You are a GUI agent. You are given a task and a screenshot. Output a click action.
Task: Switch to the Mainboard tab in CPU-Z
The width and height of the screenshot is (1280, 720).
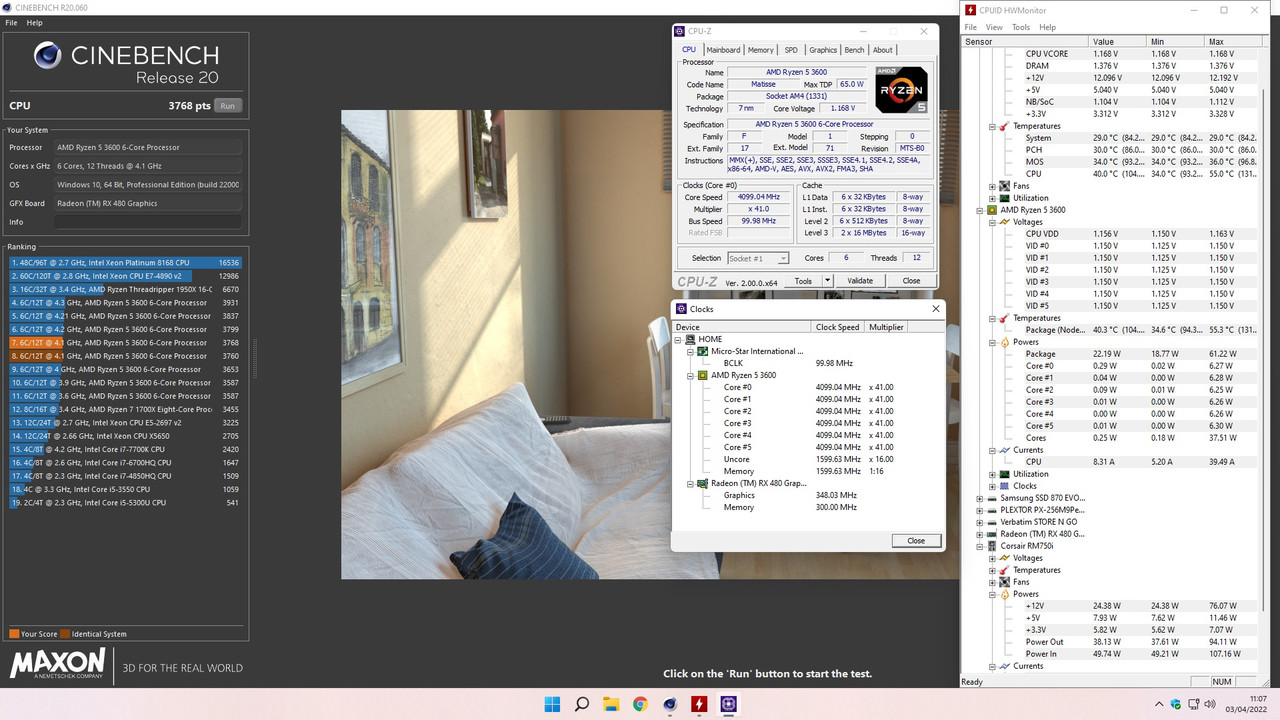coord(723,50)
